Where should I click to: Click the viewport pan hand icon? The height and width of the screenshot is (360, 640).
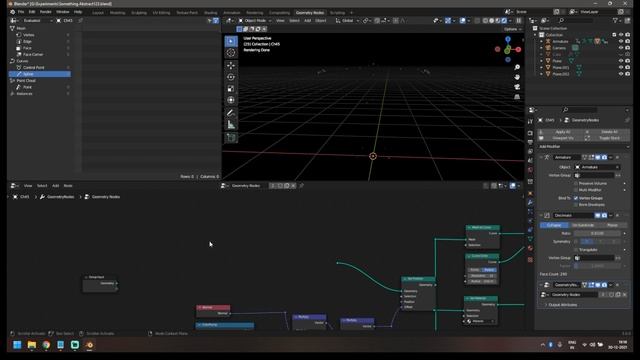517,77
